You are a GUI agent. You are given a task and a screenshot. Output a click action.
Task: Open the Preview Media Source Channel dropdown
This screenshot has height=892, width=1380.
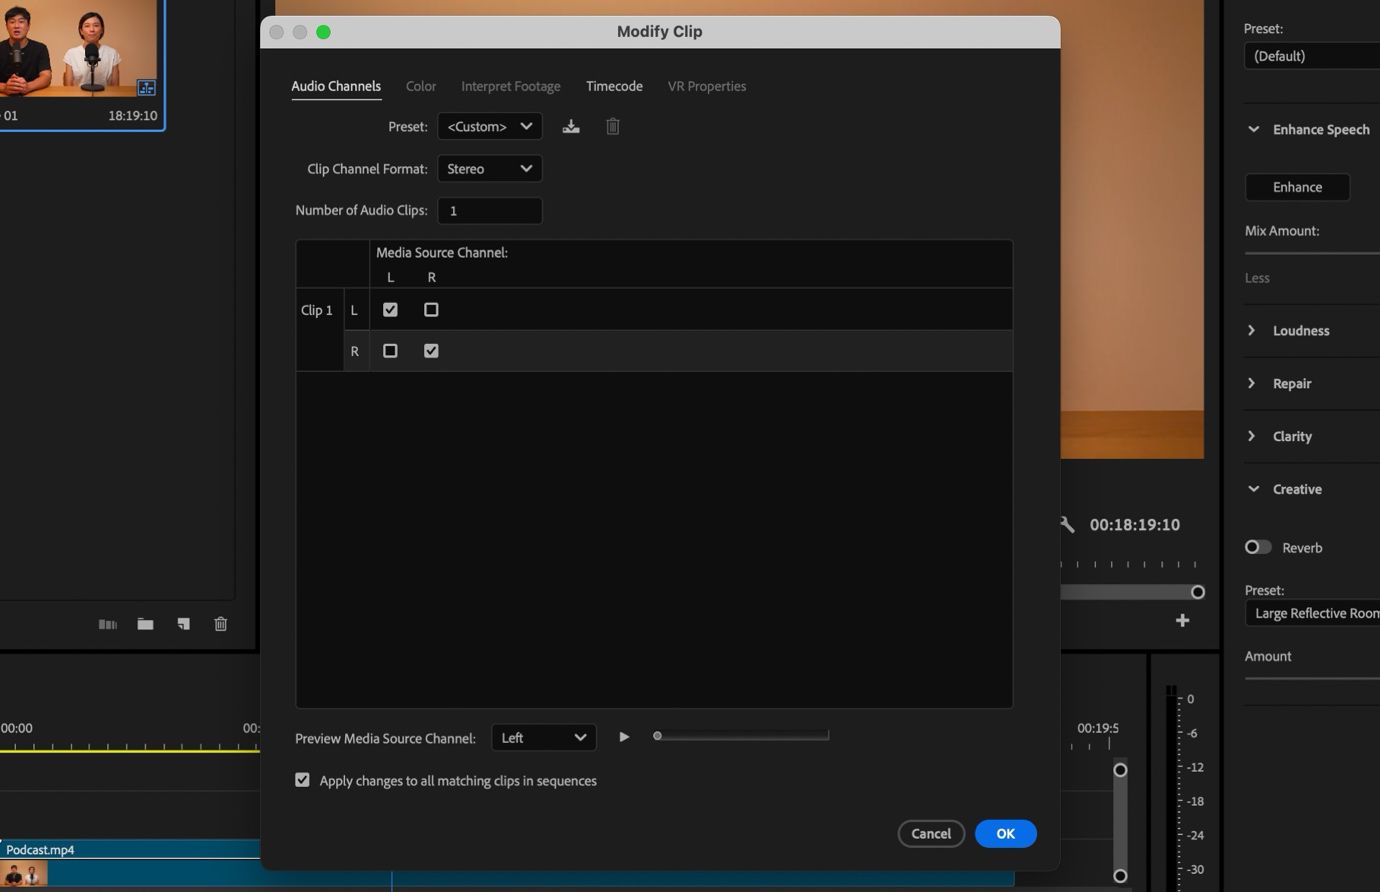point(543,737)
